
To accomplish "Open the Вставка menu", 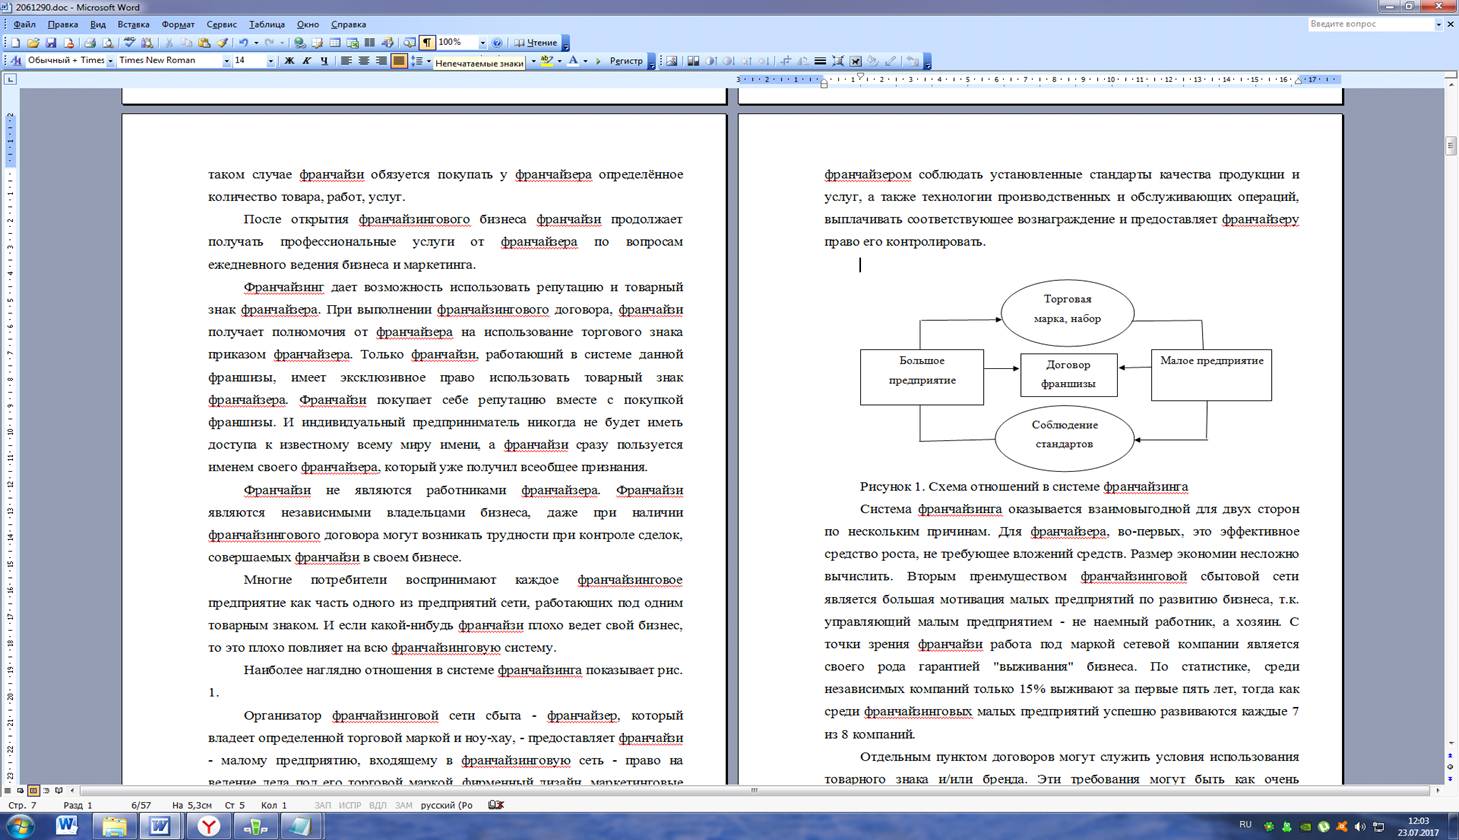I will [x=133, y=24].
